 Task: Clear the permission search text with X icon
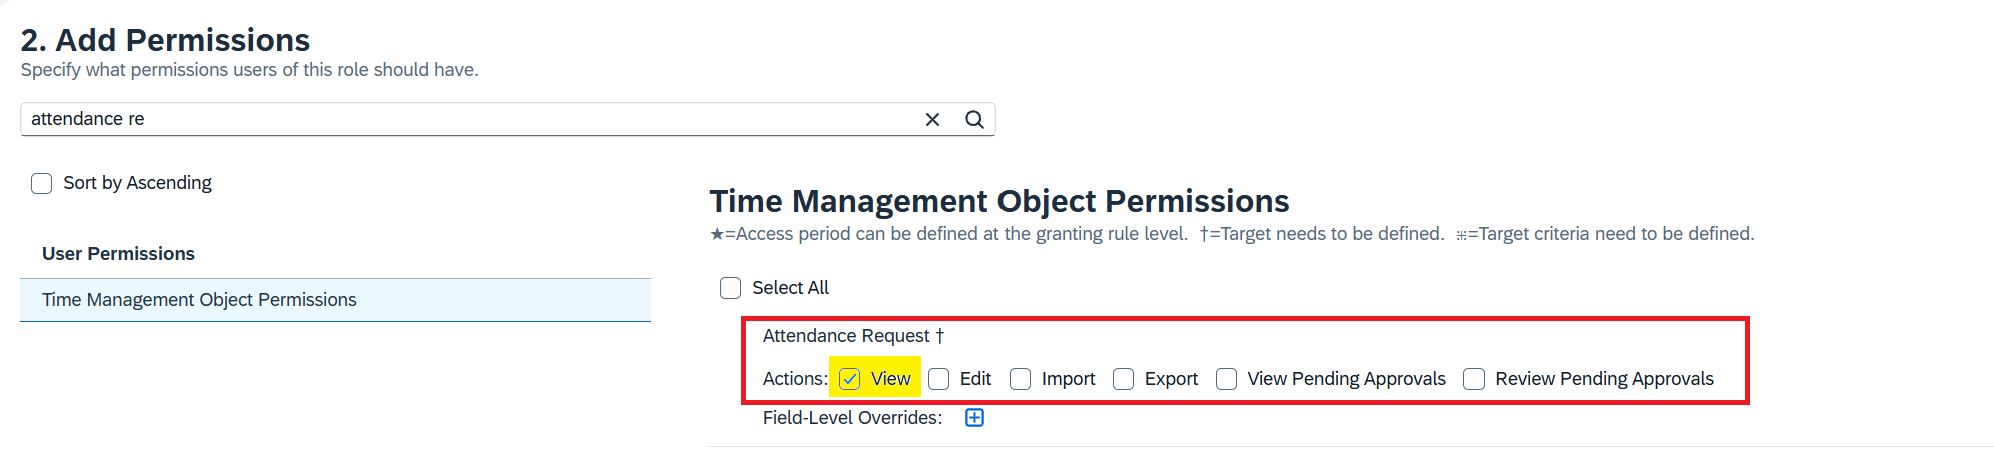932,119
